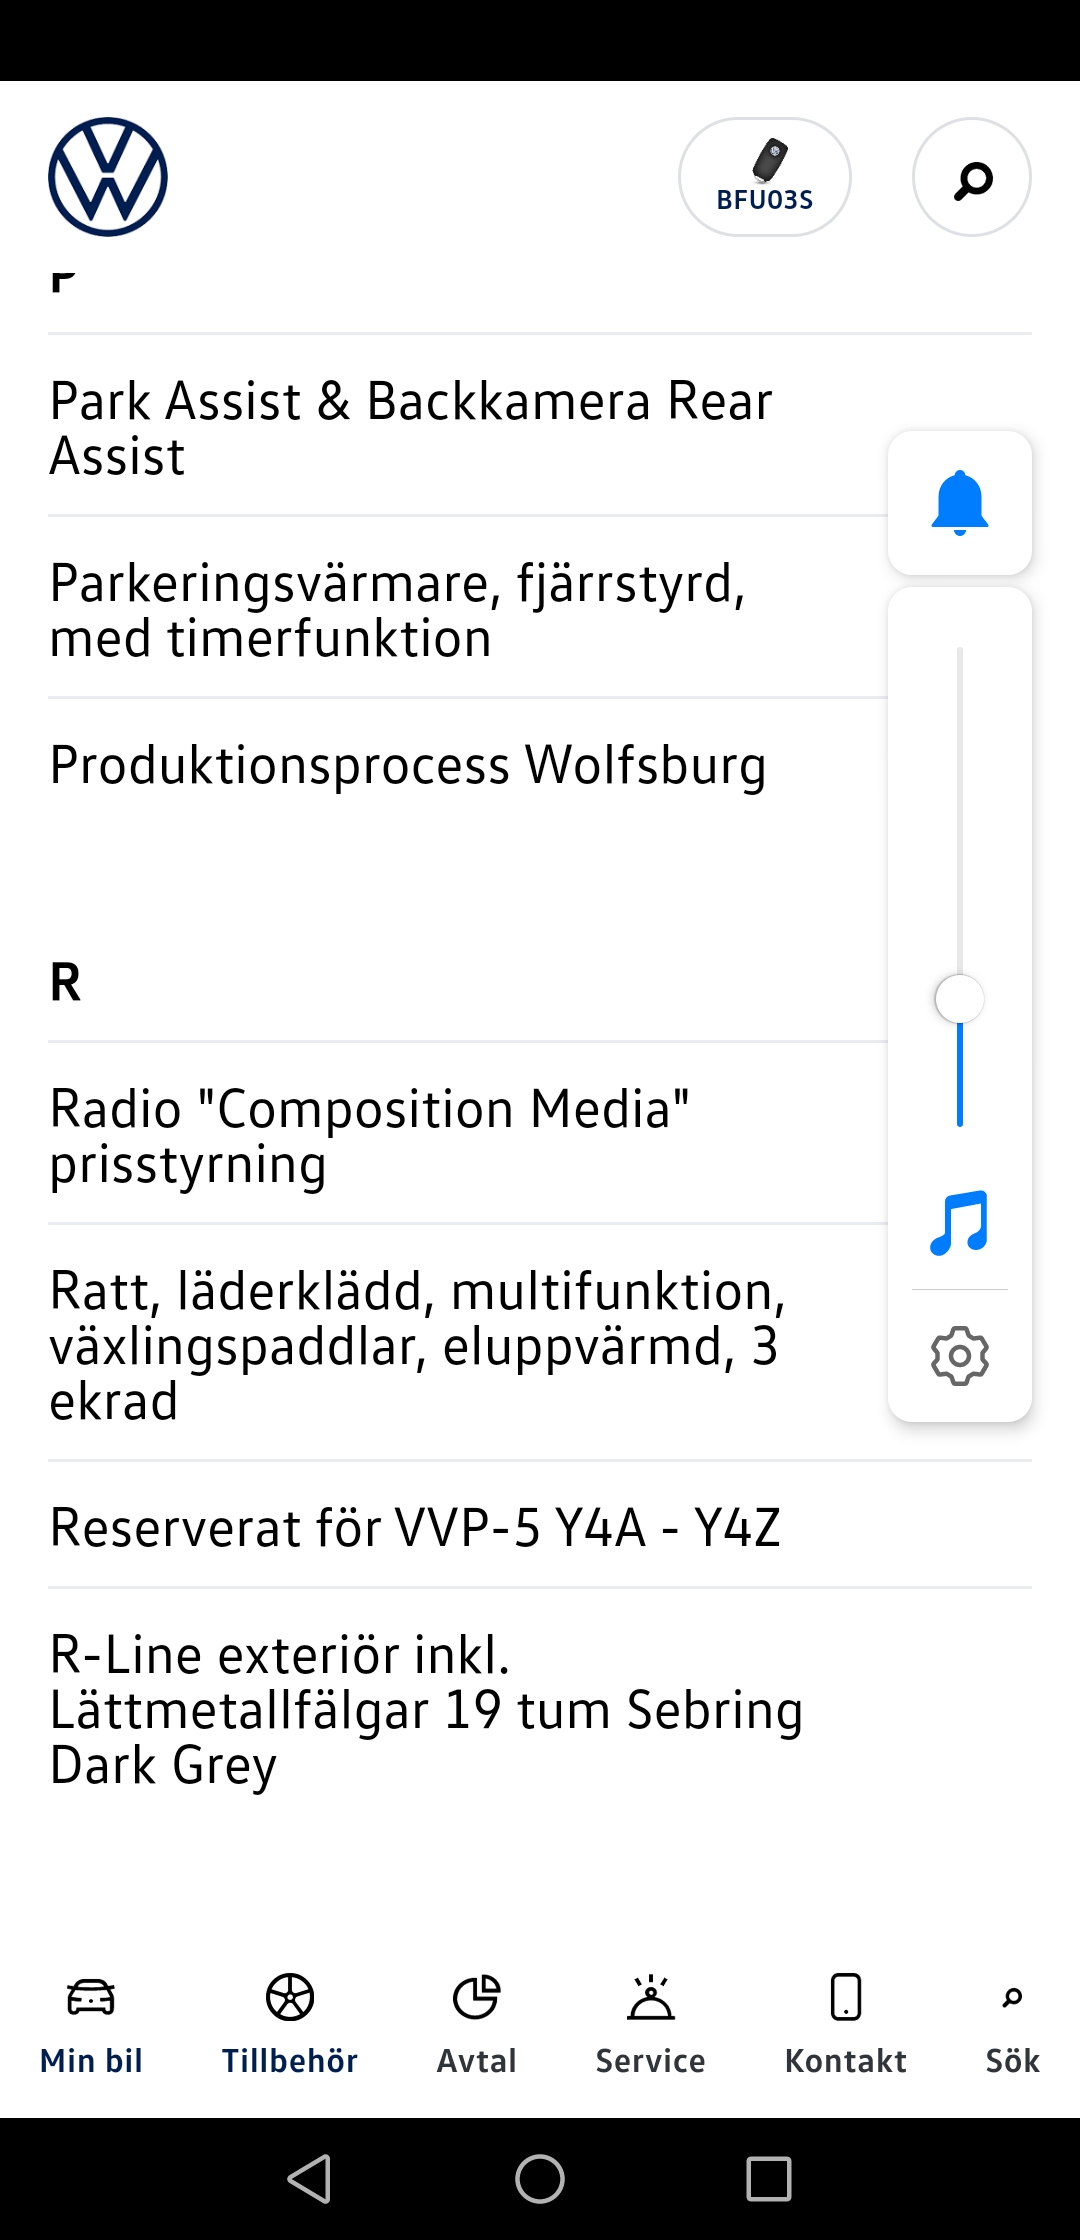Select Park Assist & Backkamera Rear Assist
The image size is (1080, 2240).
[x=411, y=428]
